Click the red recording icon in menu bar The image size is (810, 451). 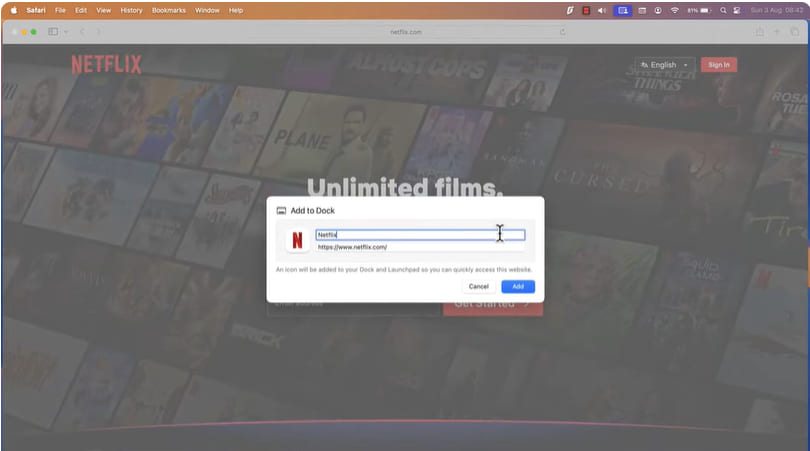click(586, 10)
